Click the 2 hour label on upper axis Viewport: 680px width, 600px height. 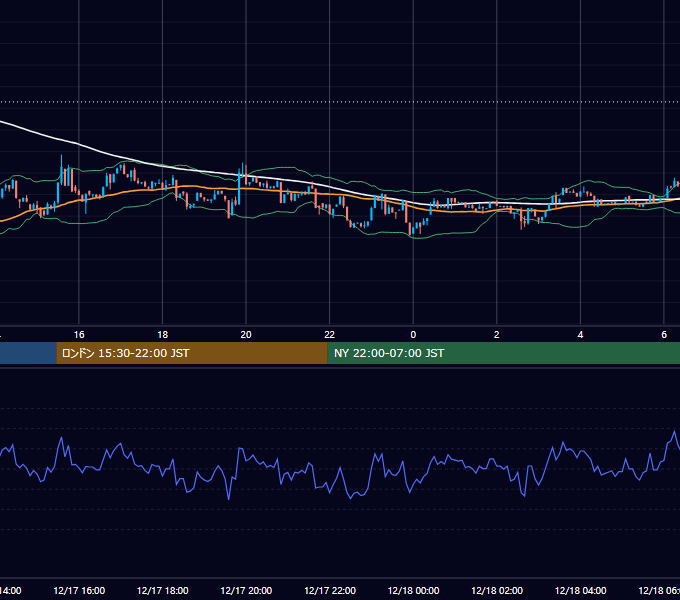point(497,335)
